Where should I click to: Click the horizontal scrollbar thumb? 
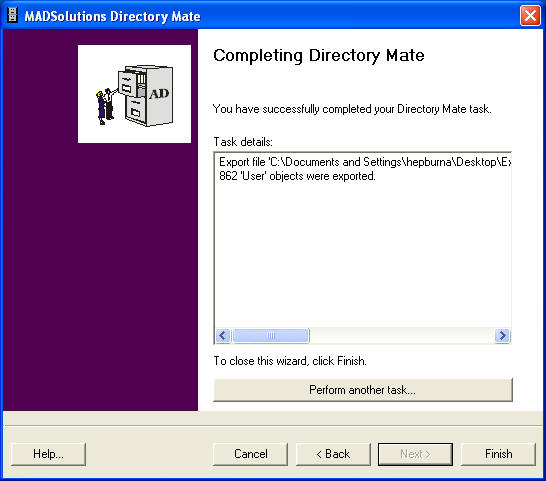(x=271, y=336)
